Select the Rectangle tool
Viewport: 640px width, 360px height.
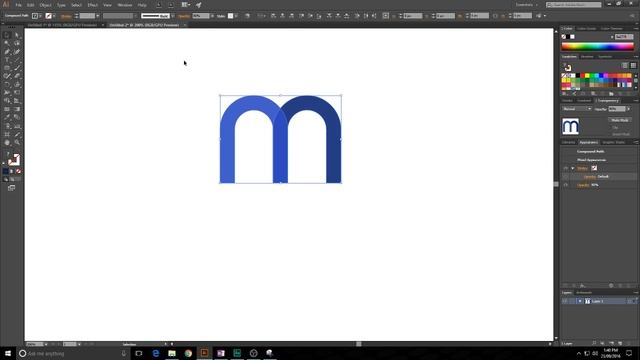pos(7,68)
